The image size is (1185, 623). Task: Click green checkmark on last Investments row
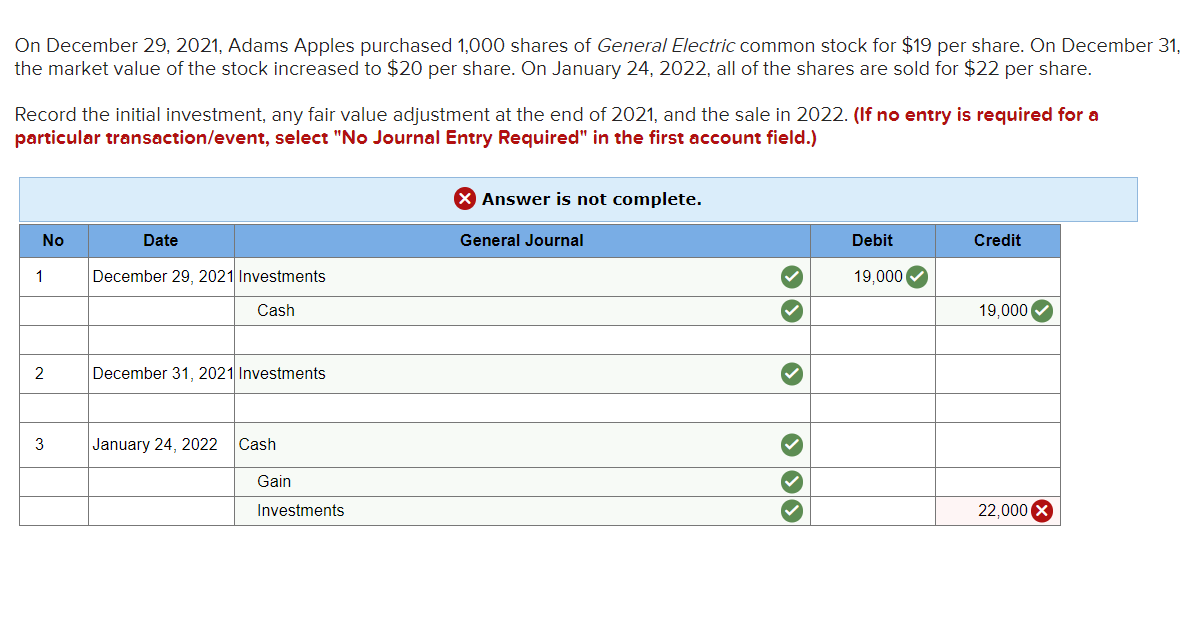pyautogui.click(x=791, y=511)
